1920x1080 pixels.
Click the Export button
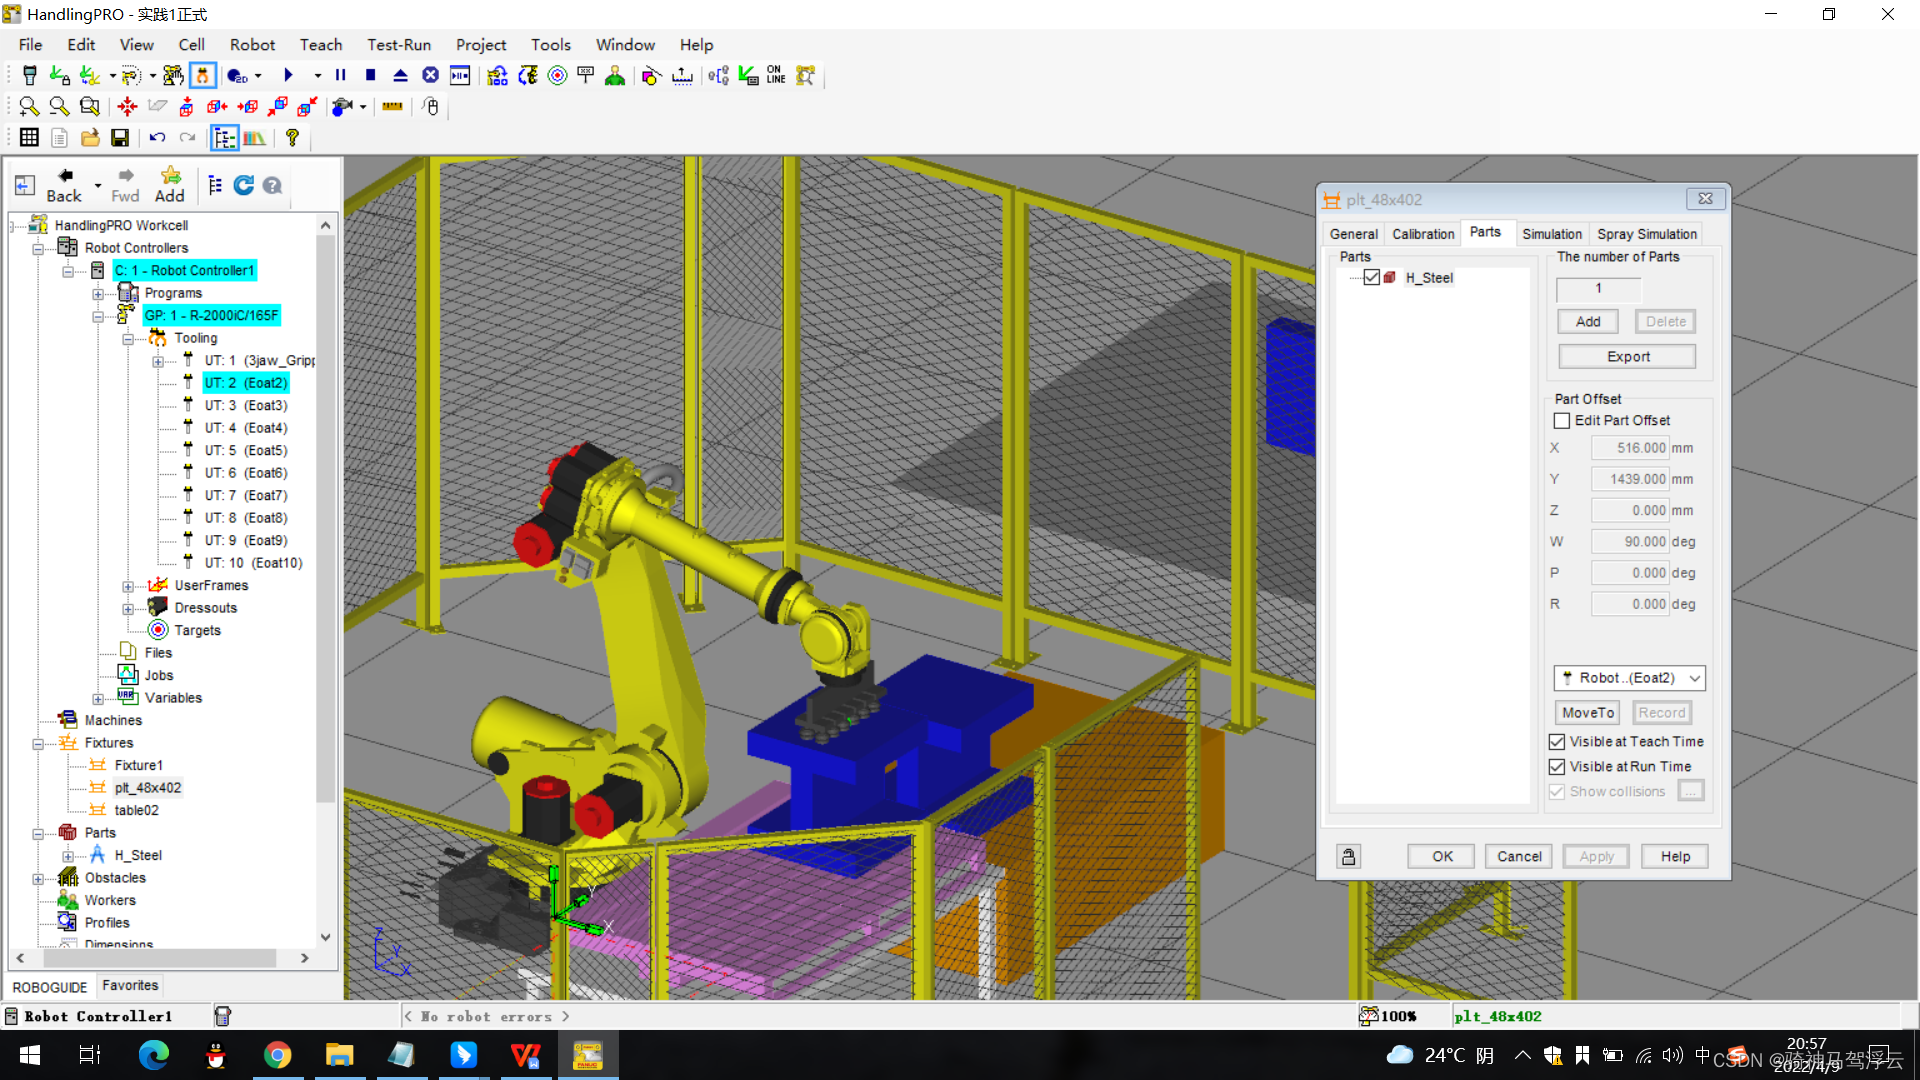[1628, 356]
